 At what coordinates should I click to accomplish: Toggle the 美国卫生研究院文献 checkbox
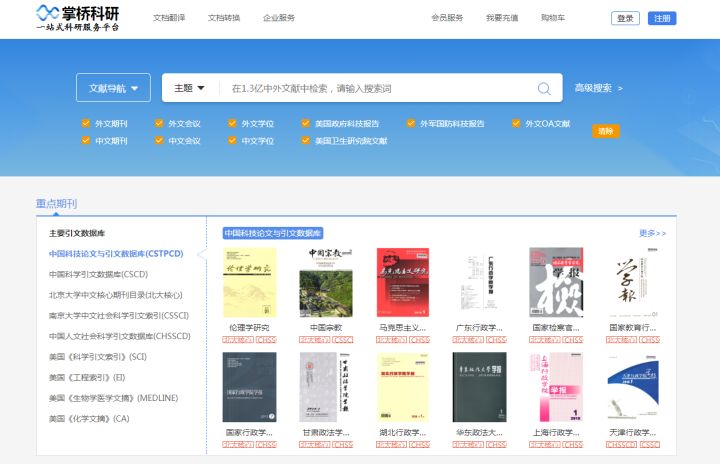pos(305,140)
